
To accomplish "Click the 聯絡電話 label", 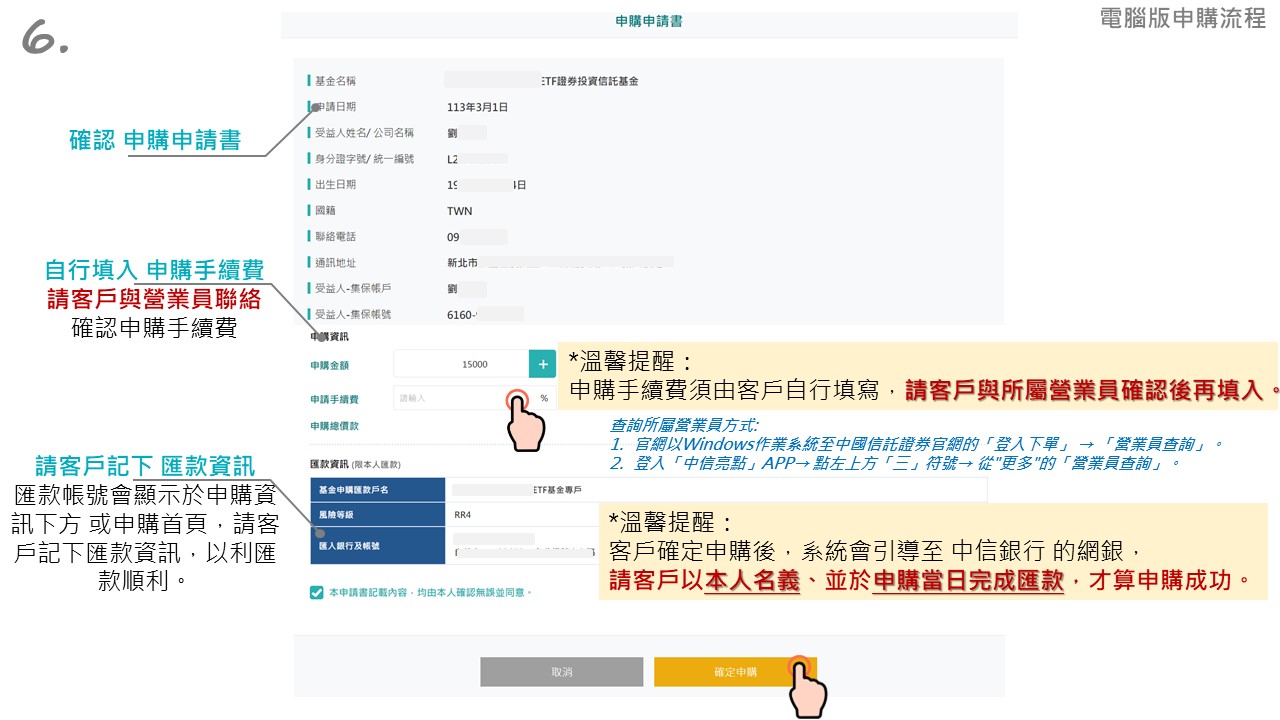I will 335,237.
